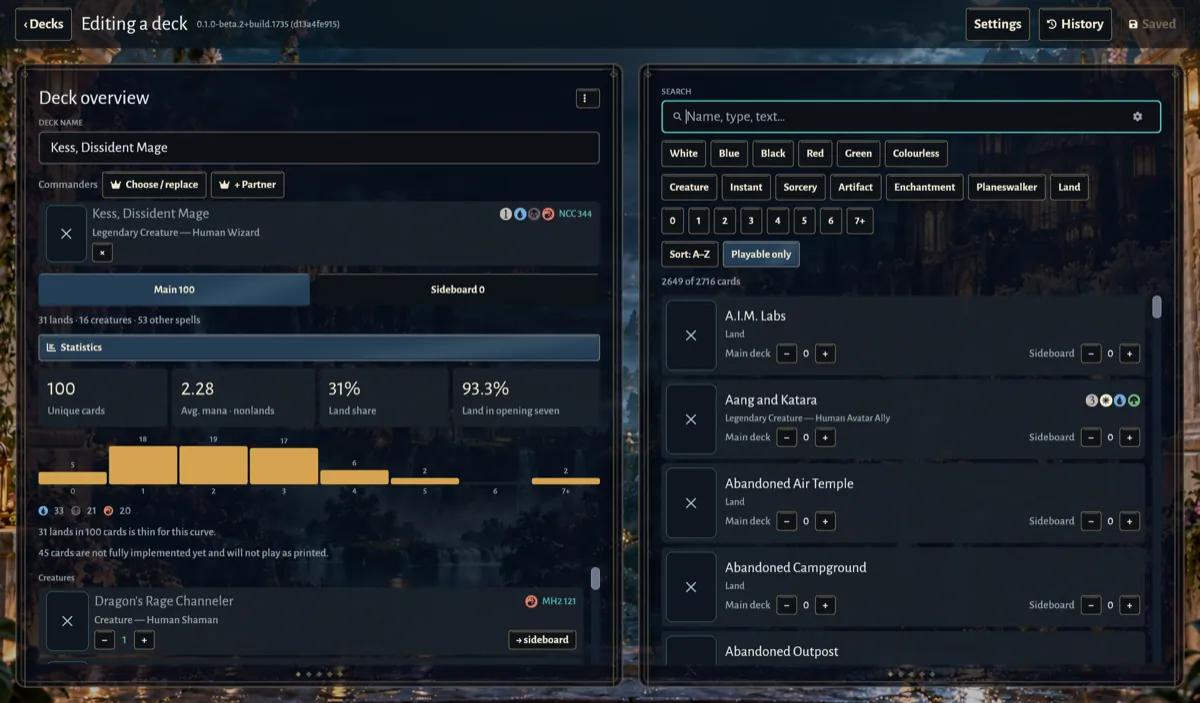Image resolution: width=1200 pixels, height=703 pixels.
Task: Filter by Artifact card type
Action: coord(855,187)
